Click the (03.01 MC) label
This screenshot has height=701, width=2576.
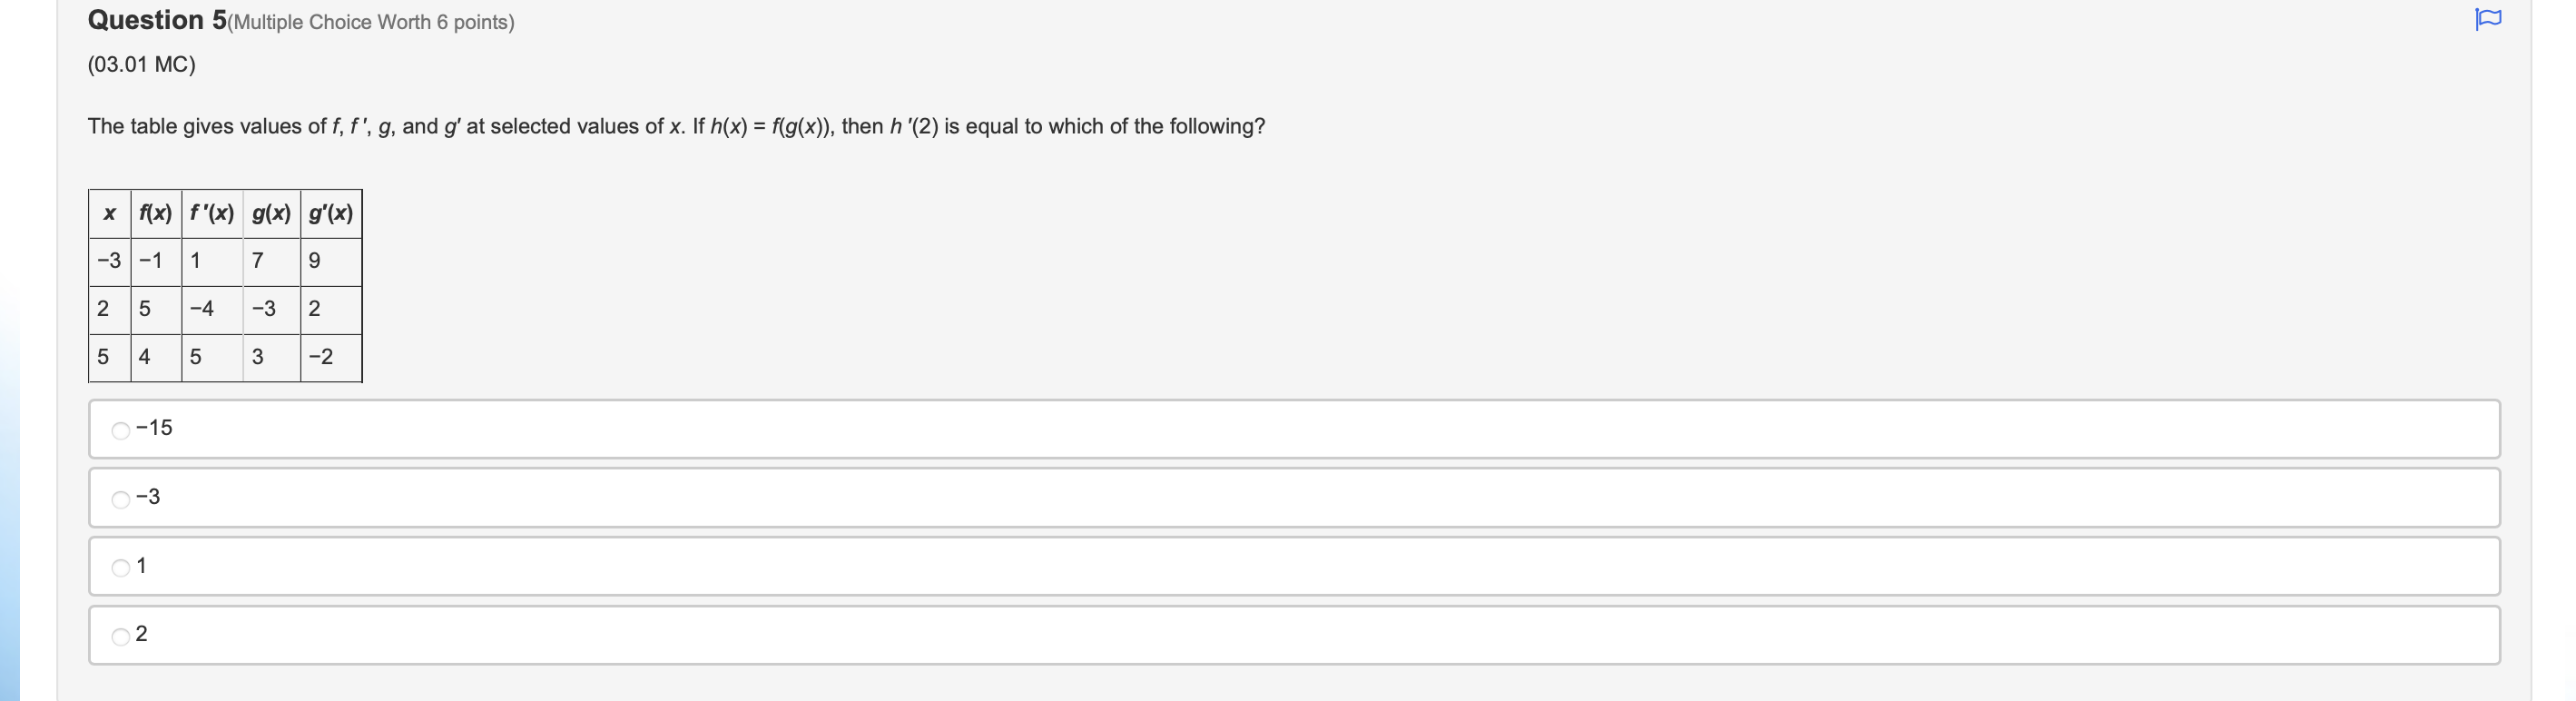pos(140,64)
